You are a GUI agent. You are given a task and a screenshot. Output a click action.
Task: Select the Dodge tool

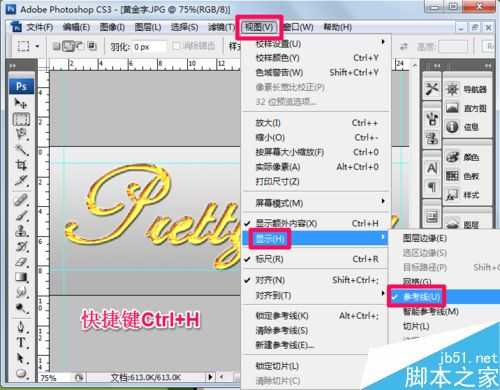pyautogui.click(x=21, y=308)
